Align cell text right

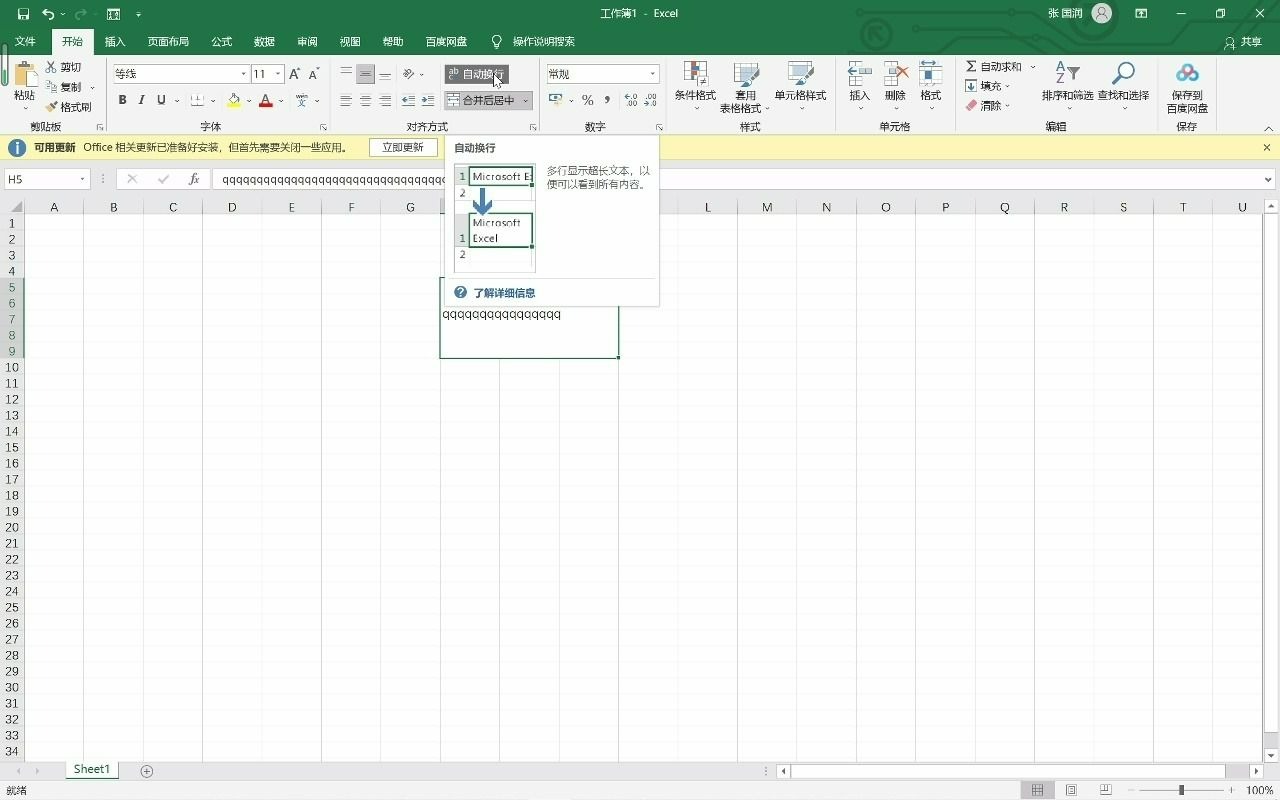coord(385,100)
